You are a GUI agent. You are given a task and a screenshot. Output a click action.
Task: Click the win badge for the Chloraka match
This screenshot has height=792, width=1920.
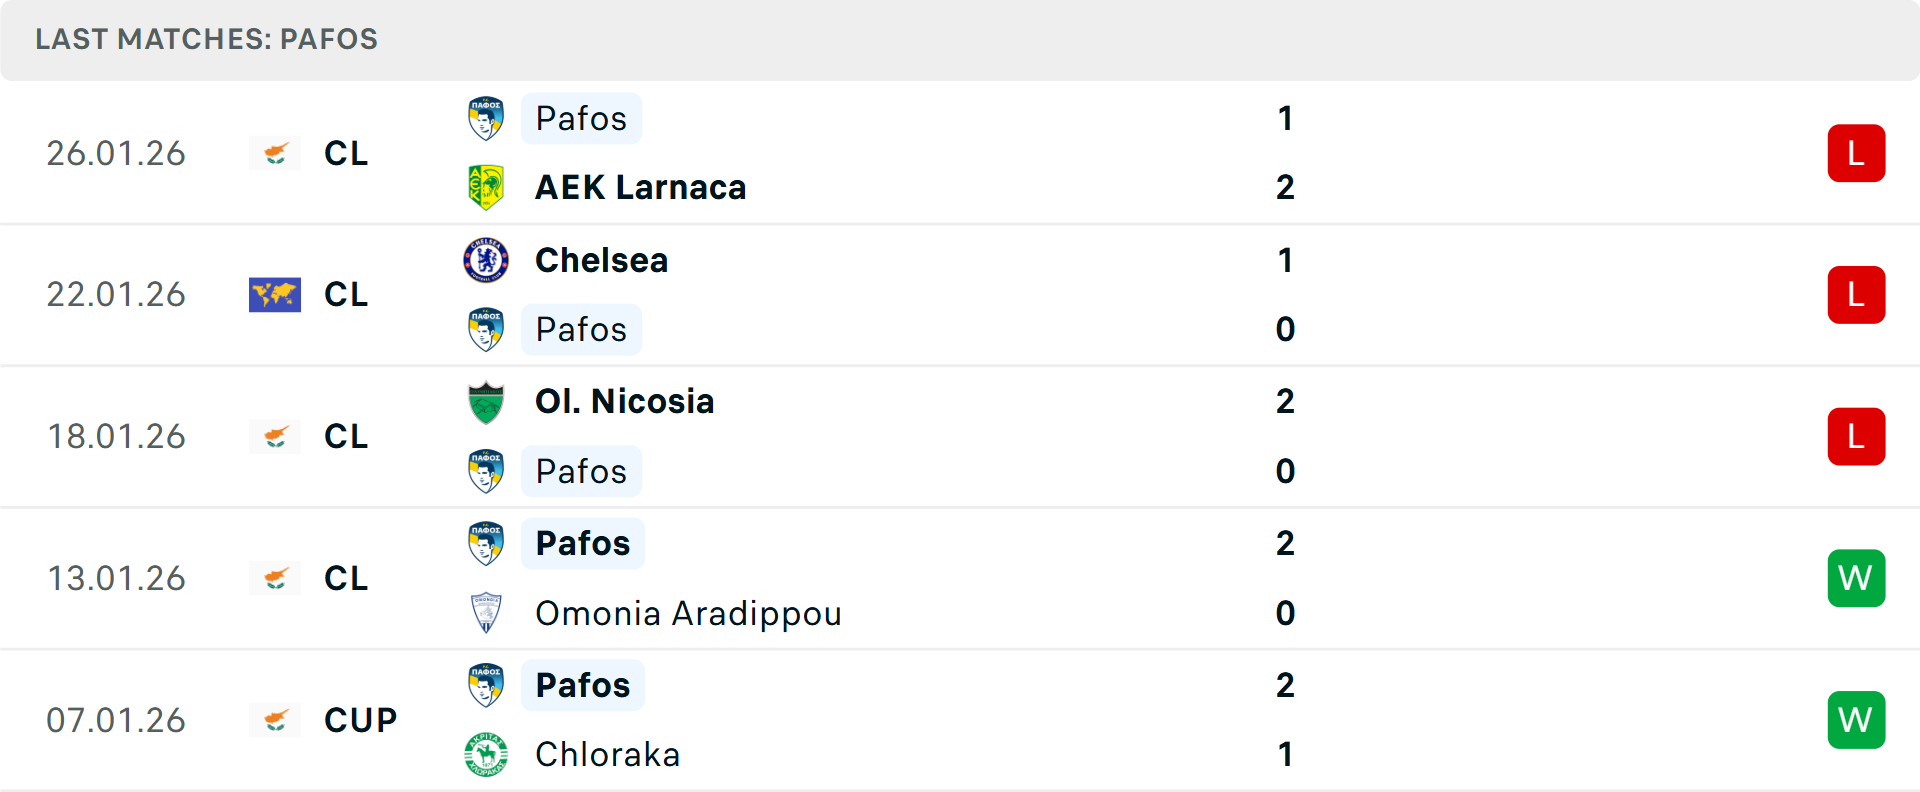tap(1856, 720)
